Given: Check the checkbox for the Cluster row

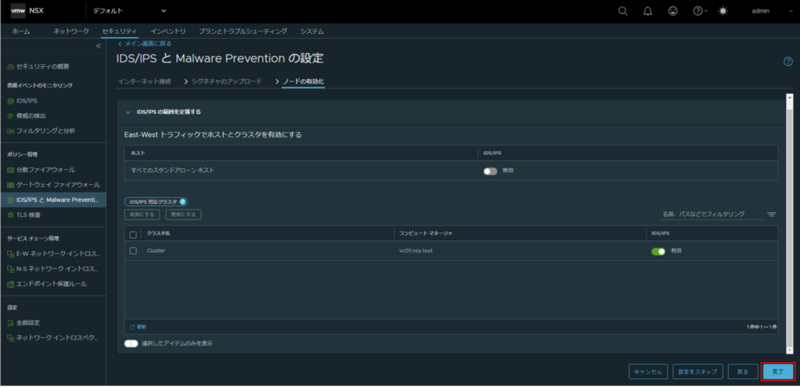Looking at the screenshot, I should (x=133, y=251).
